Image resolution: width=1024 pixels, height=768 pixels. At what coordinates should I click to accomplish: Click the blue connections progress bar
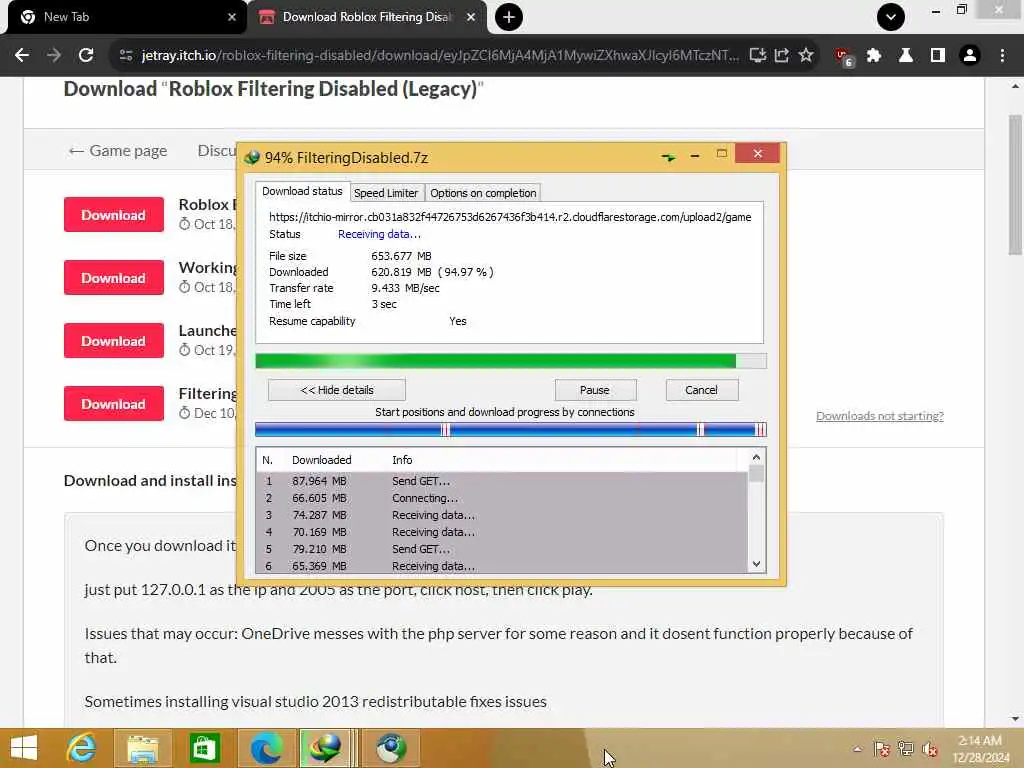(511, 429)
